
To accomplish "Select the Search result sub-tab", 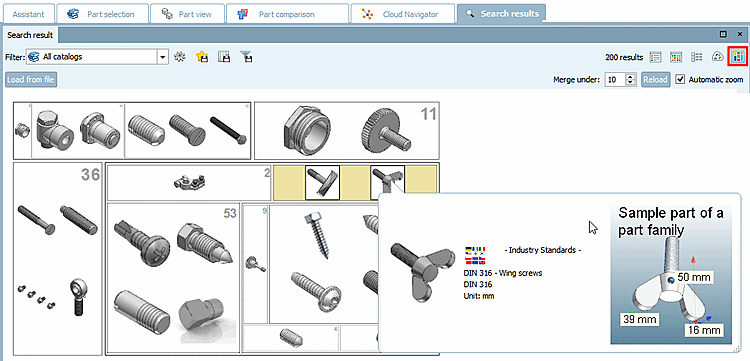I will [30, 35].
